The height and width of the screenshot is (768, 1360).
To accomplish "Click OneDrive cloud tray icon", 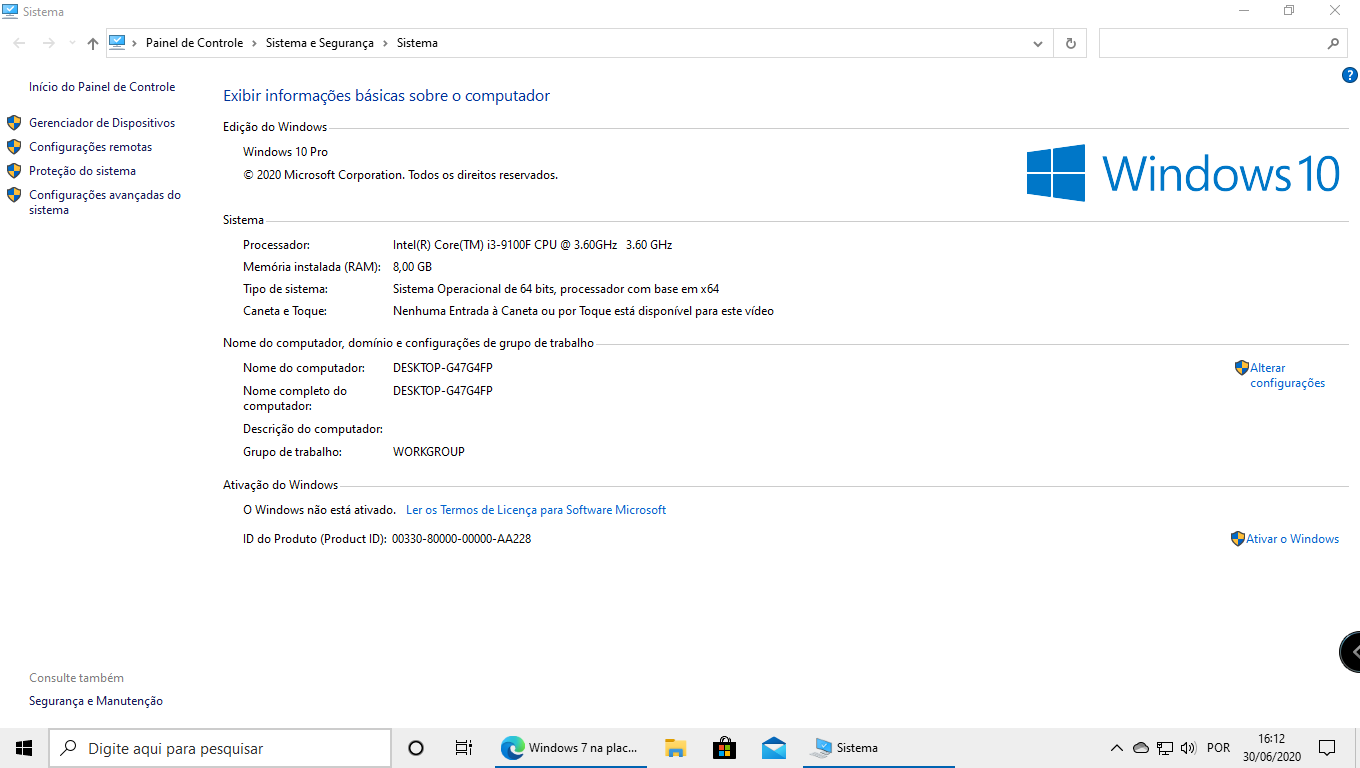I will pyautogui.click(x=1141, y=748).
